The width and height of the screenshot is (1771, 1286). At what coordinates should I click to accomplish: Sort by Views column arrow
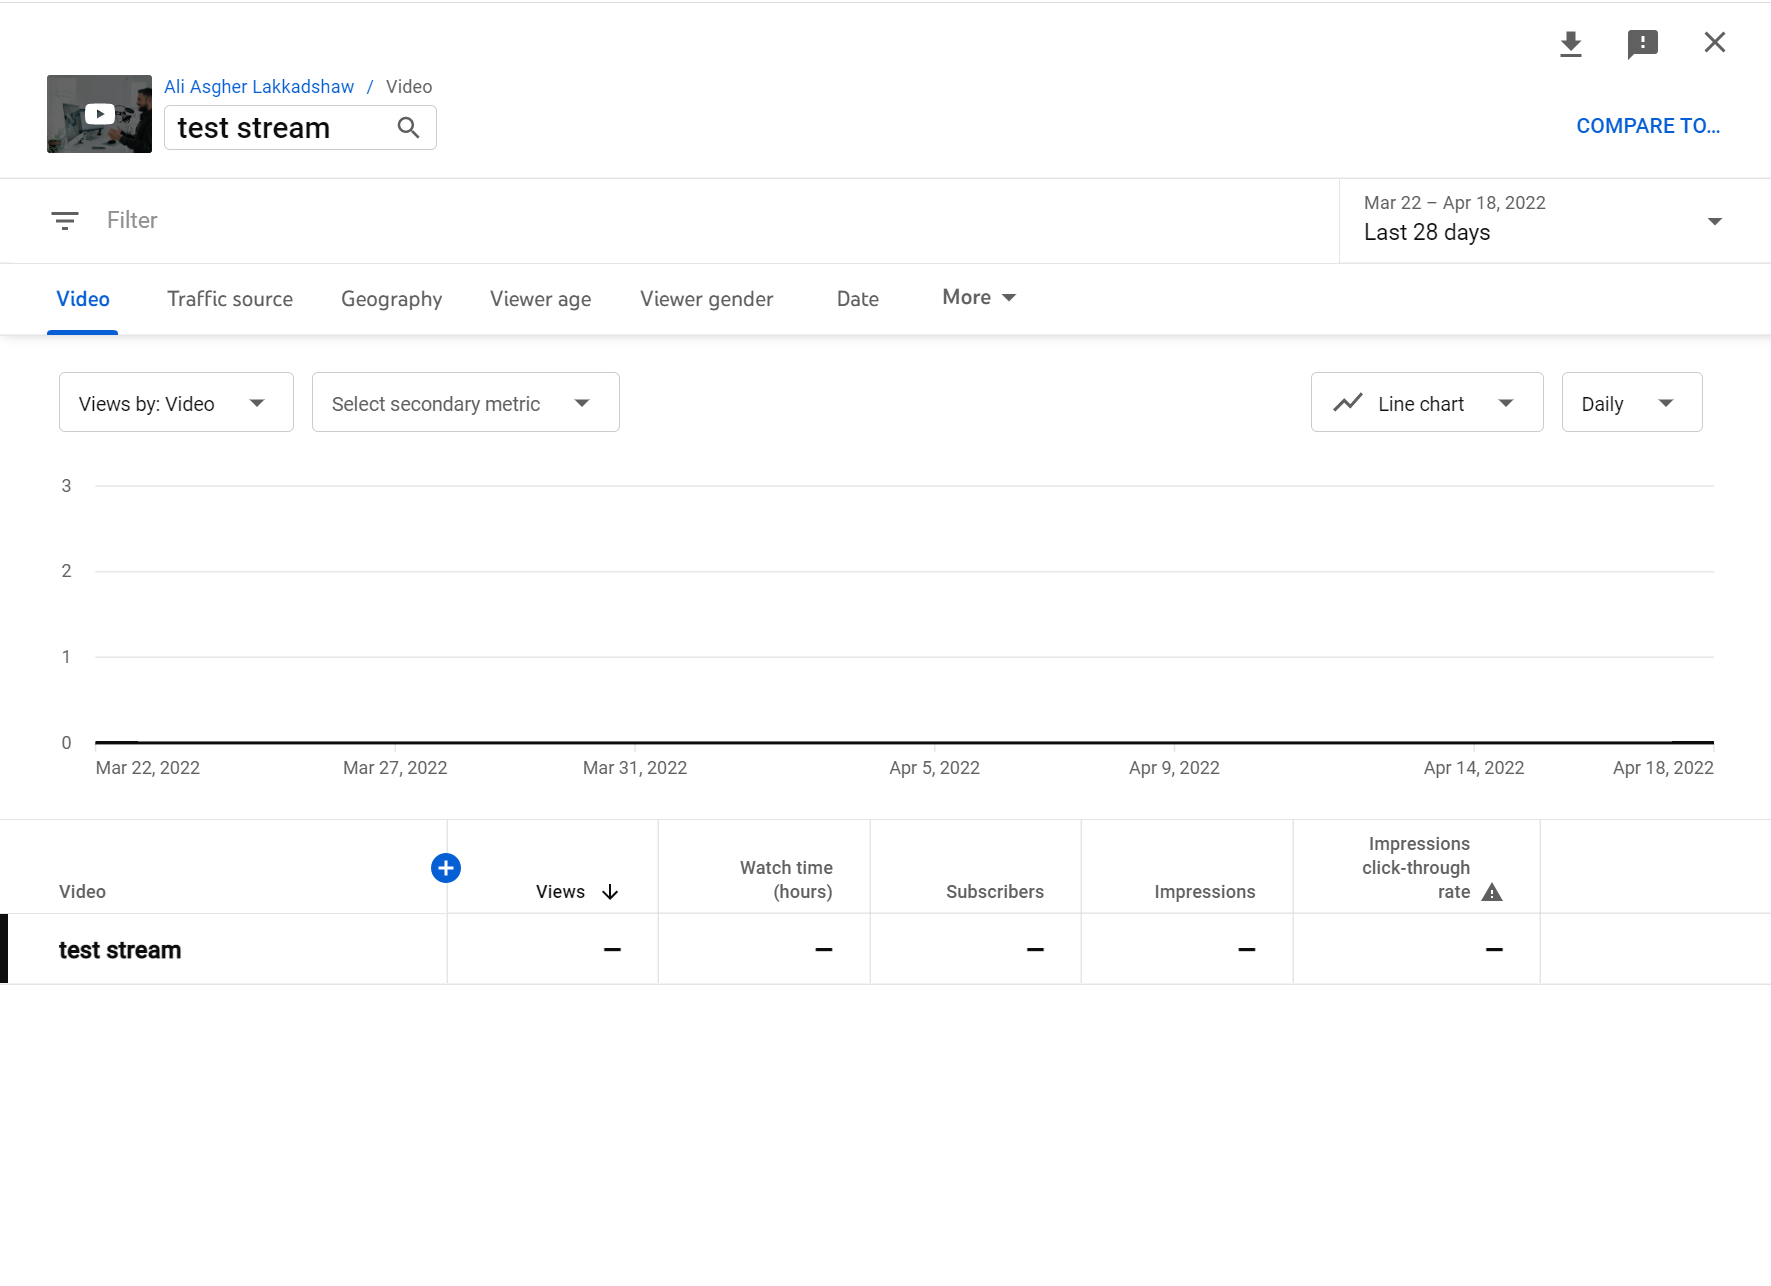pyautogui.click(x=610, y=892)
